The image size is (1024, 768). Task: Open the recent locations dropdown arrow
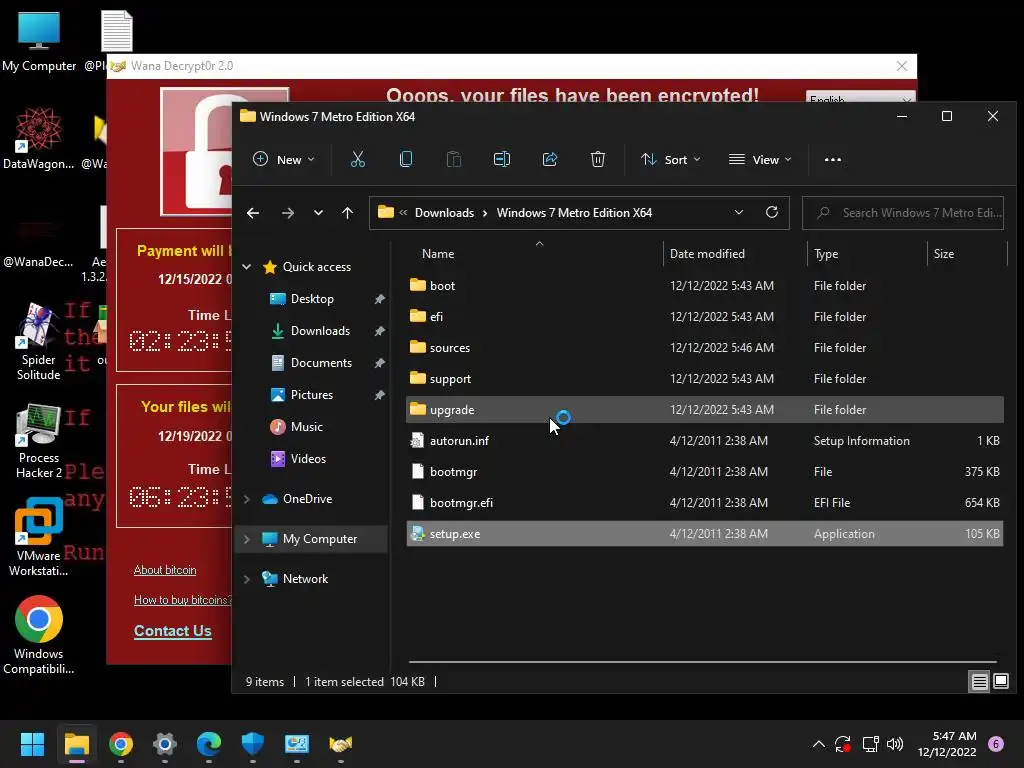pos(318,213)
